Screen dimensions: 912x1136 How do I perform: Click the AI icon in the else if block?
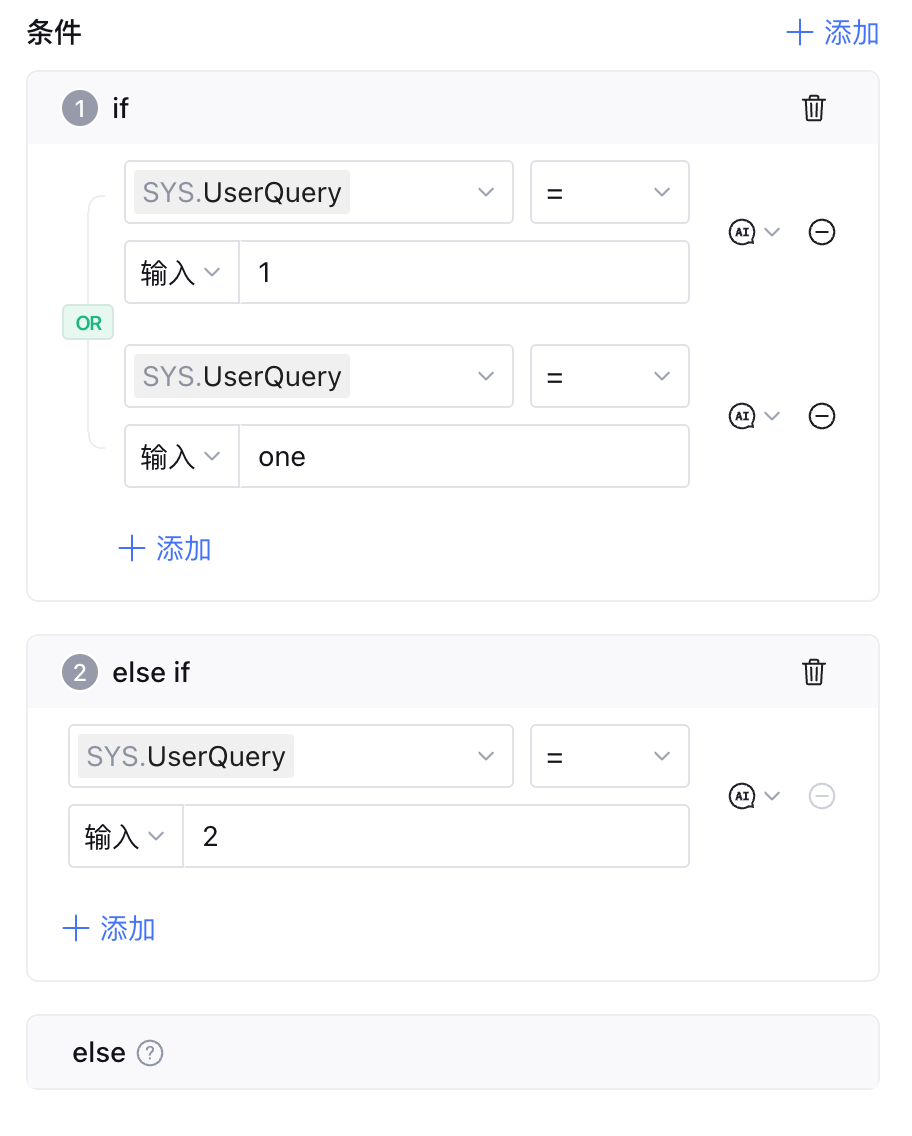point(742,797)
